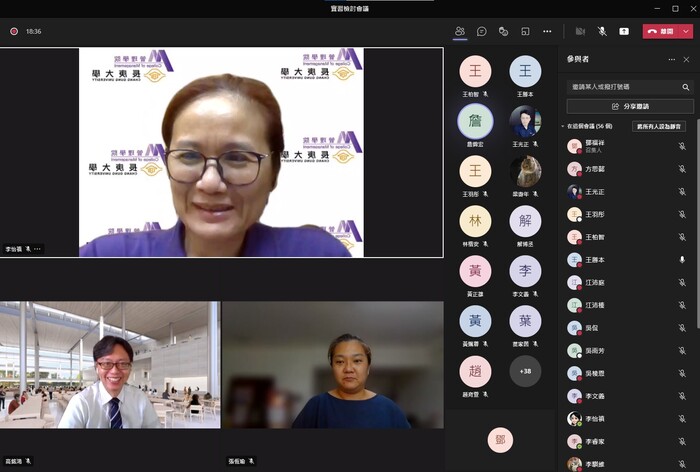
Task: Open the rooms icon in meeting toolbar
Action: [x=525, y=31]
